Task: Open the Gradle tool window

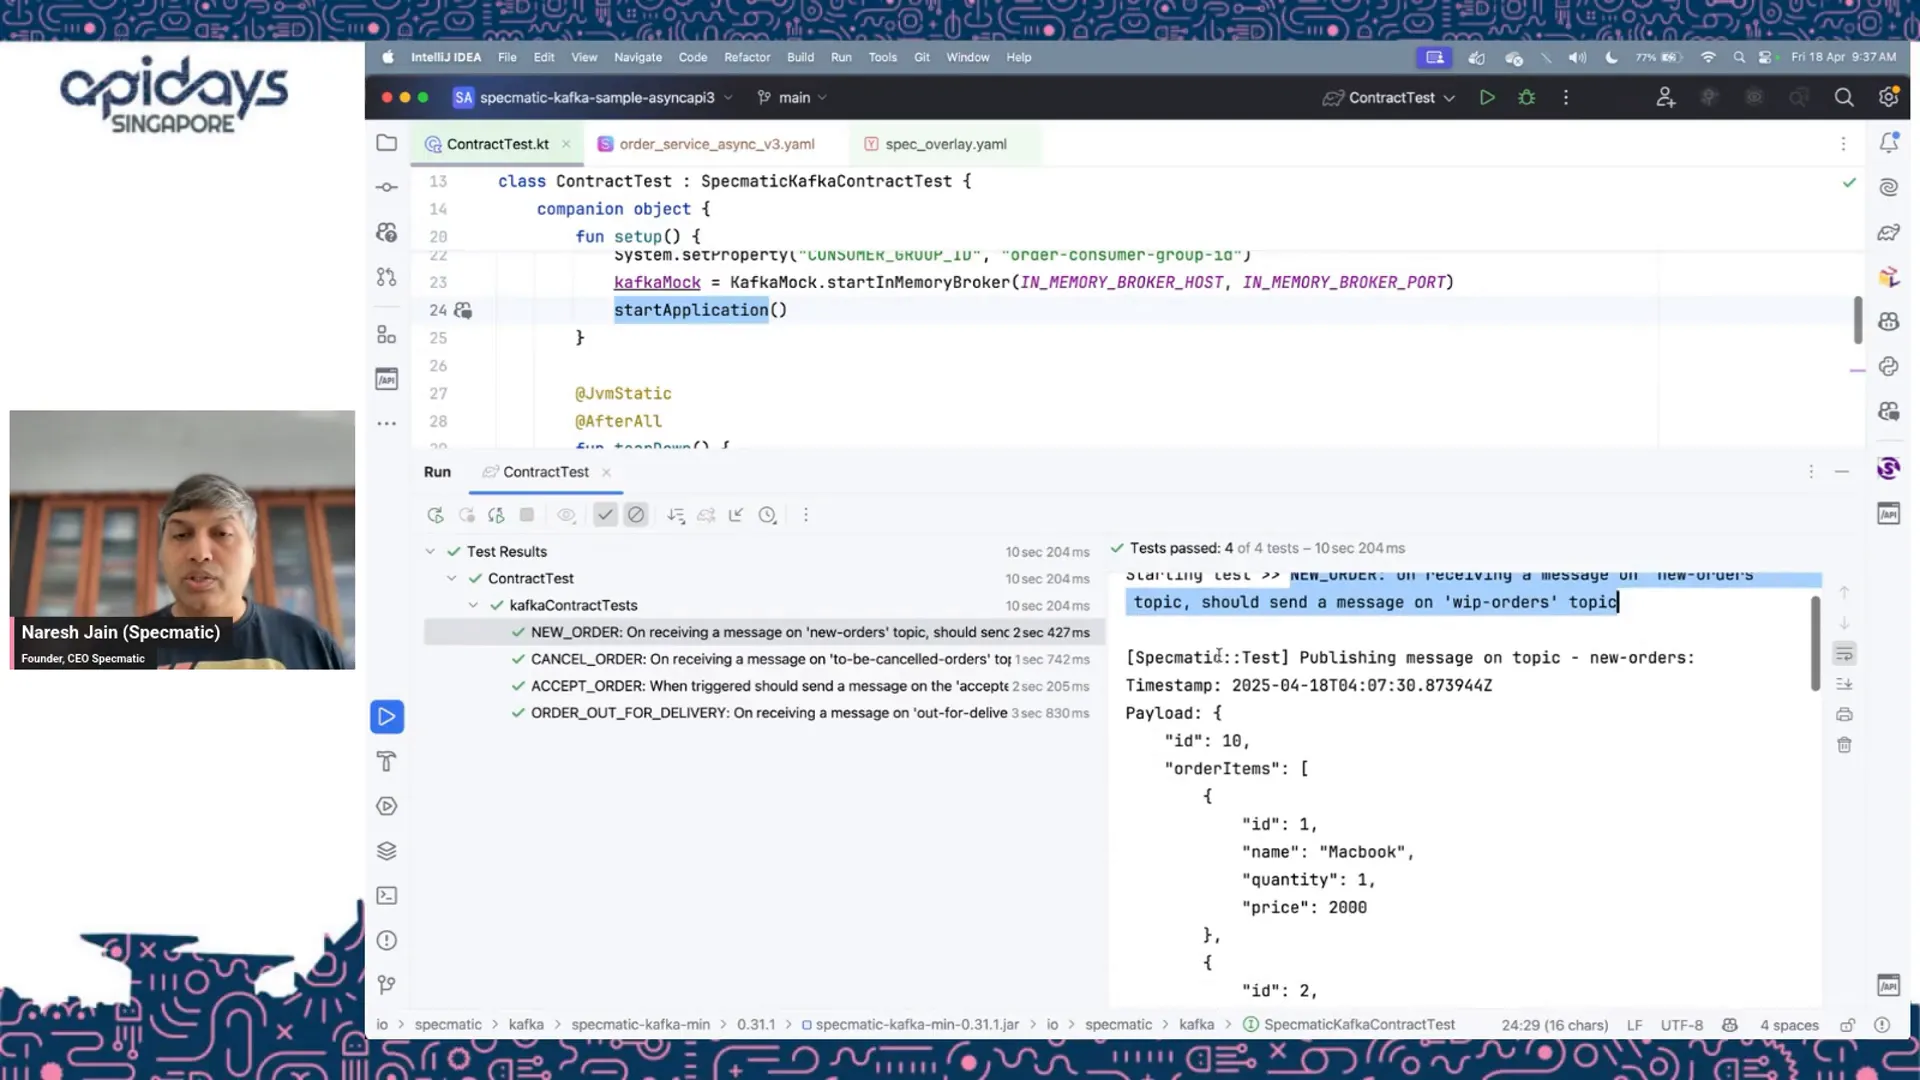Action: point(1889,233)
